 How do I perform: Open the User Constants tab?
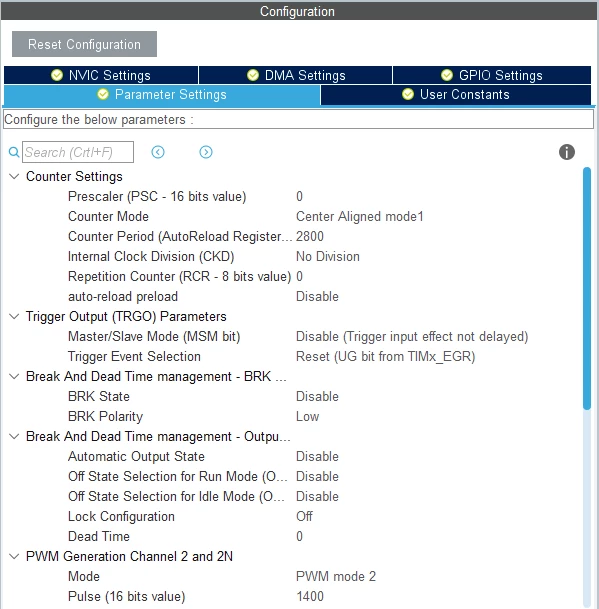pyautogui.click(x=456, y=95)
